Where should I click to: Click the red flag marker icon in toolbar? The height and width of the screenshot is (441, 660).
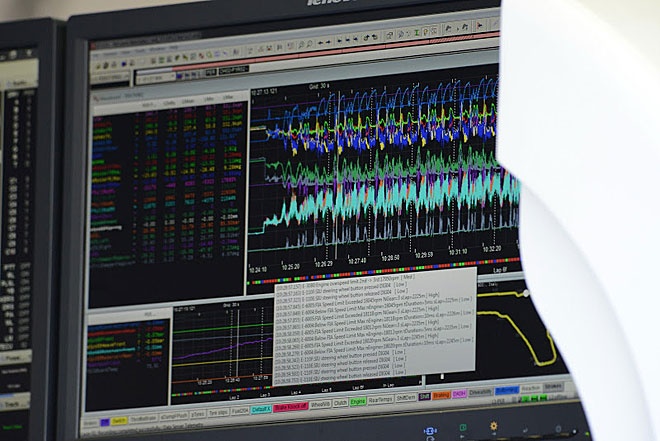pyautogui.click(x=480, y=26)
